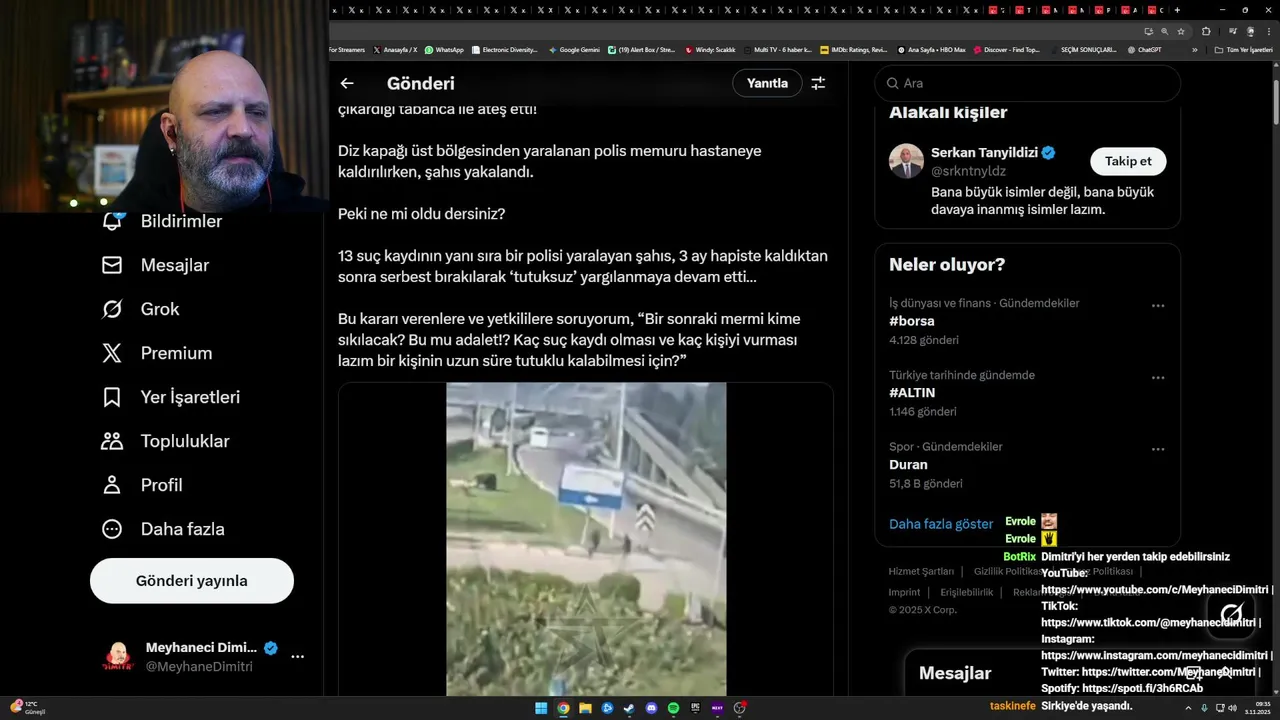Screen dimensions: 1280x720
Task: Click install app icon in address bar
Action: (1148, 31)
